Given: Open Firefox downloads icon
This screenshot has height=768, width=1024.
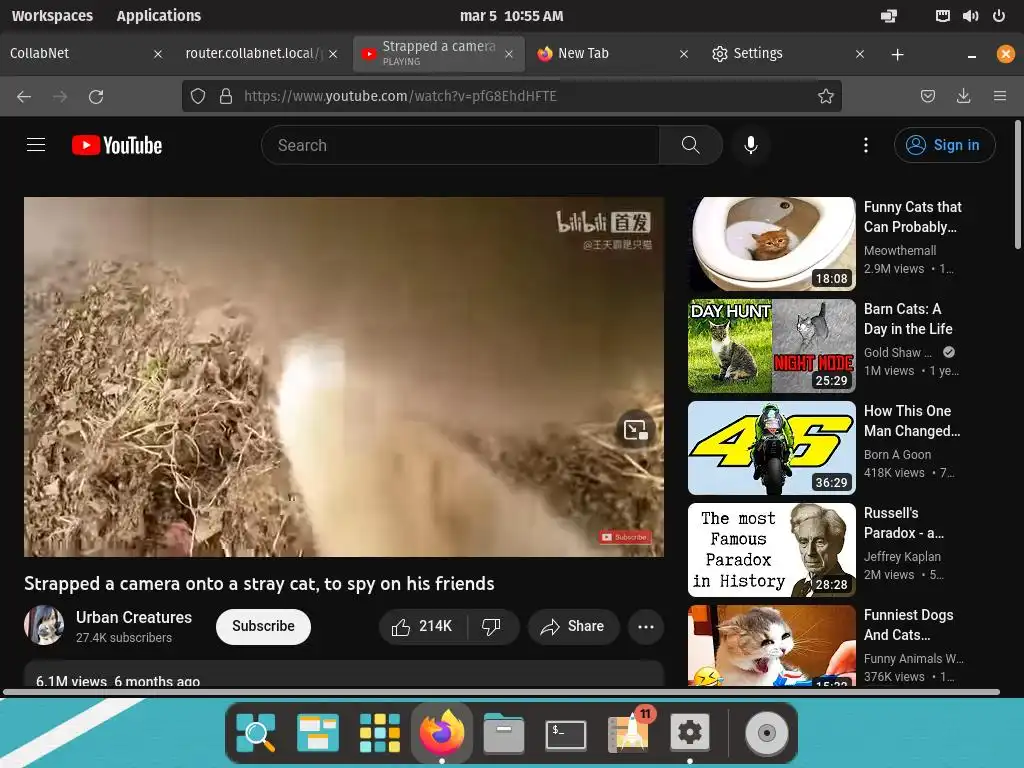Looking at the screenshot, I should (x=963, y=97).
